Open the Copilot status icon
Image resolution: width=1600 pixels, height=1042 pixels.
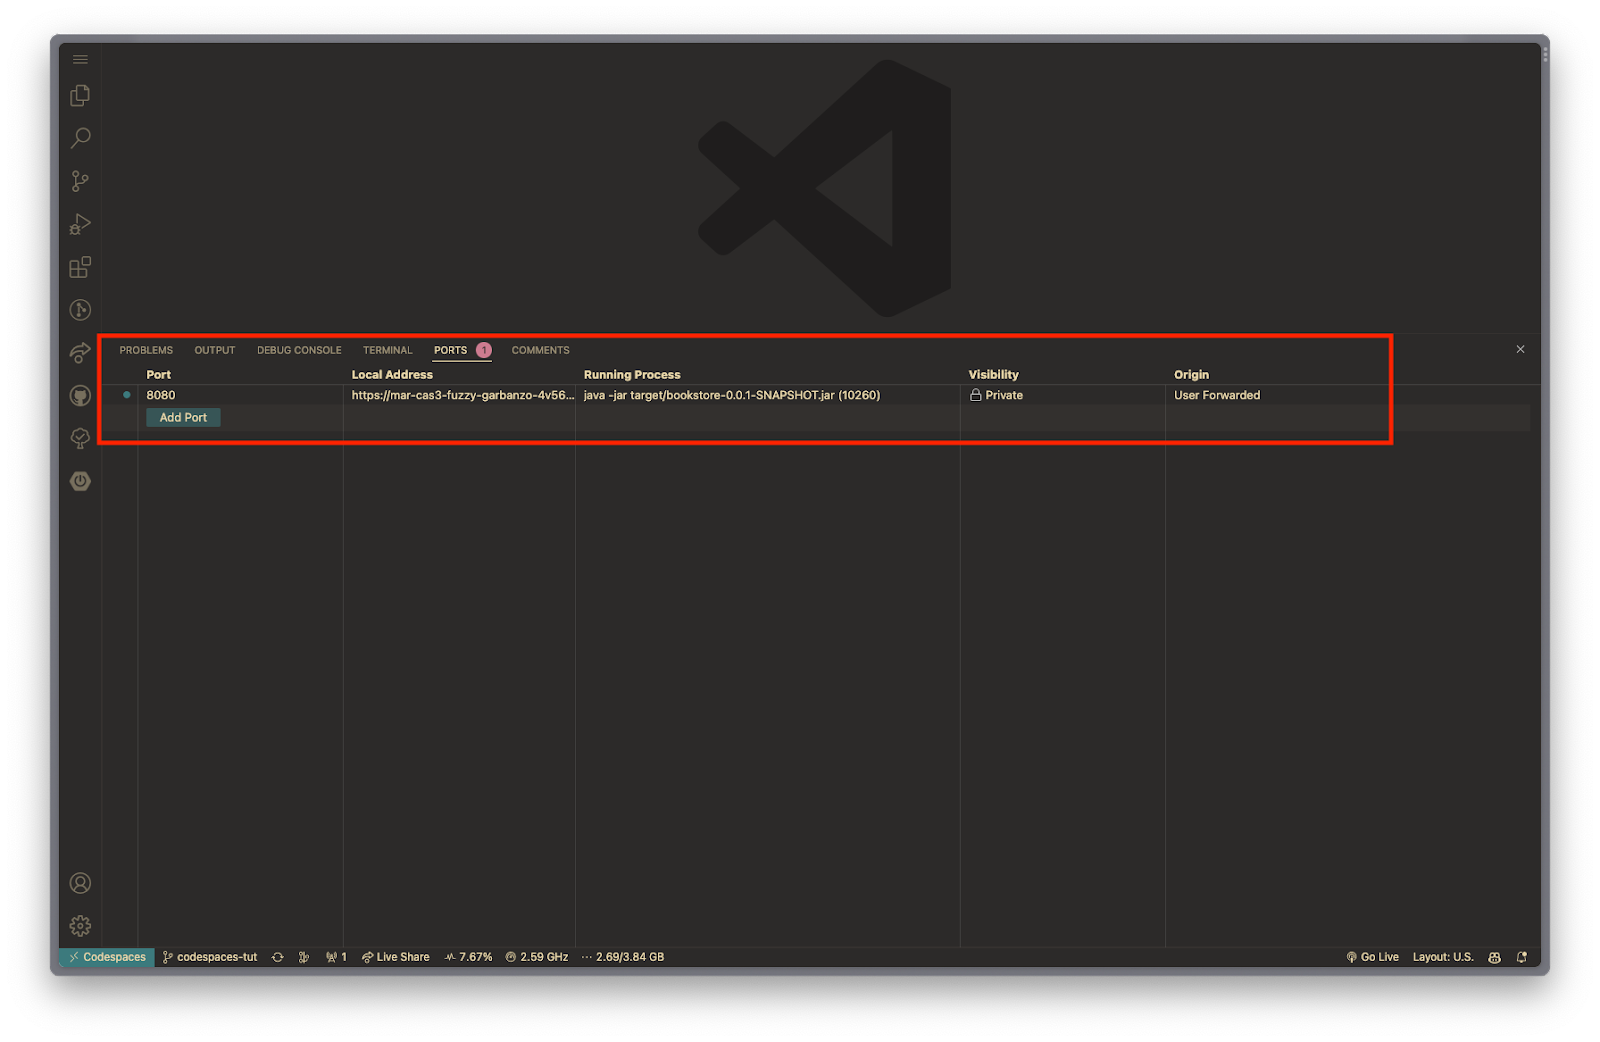[x=1494, y=957]
